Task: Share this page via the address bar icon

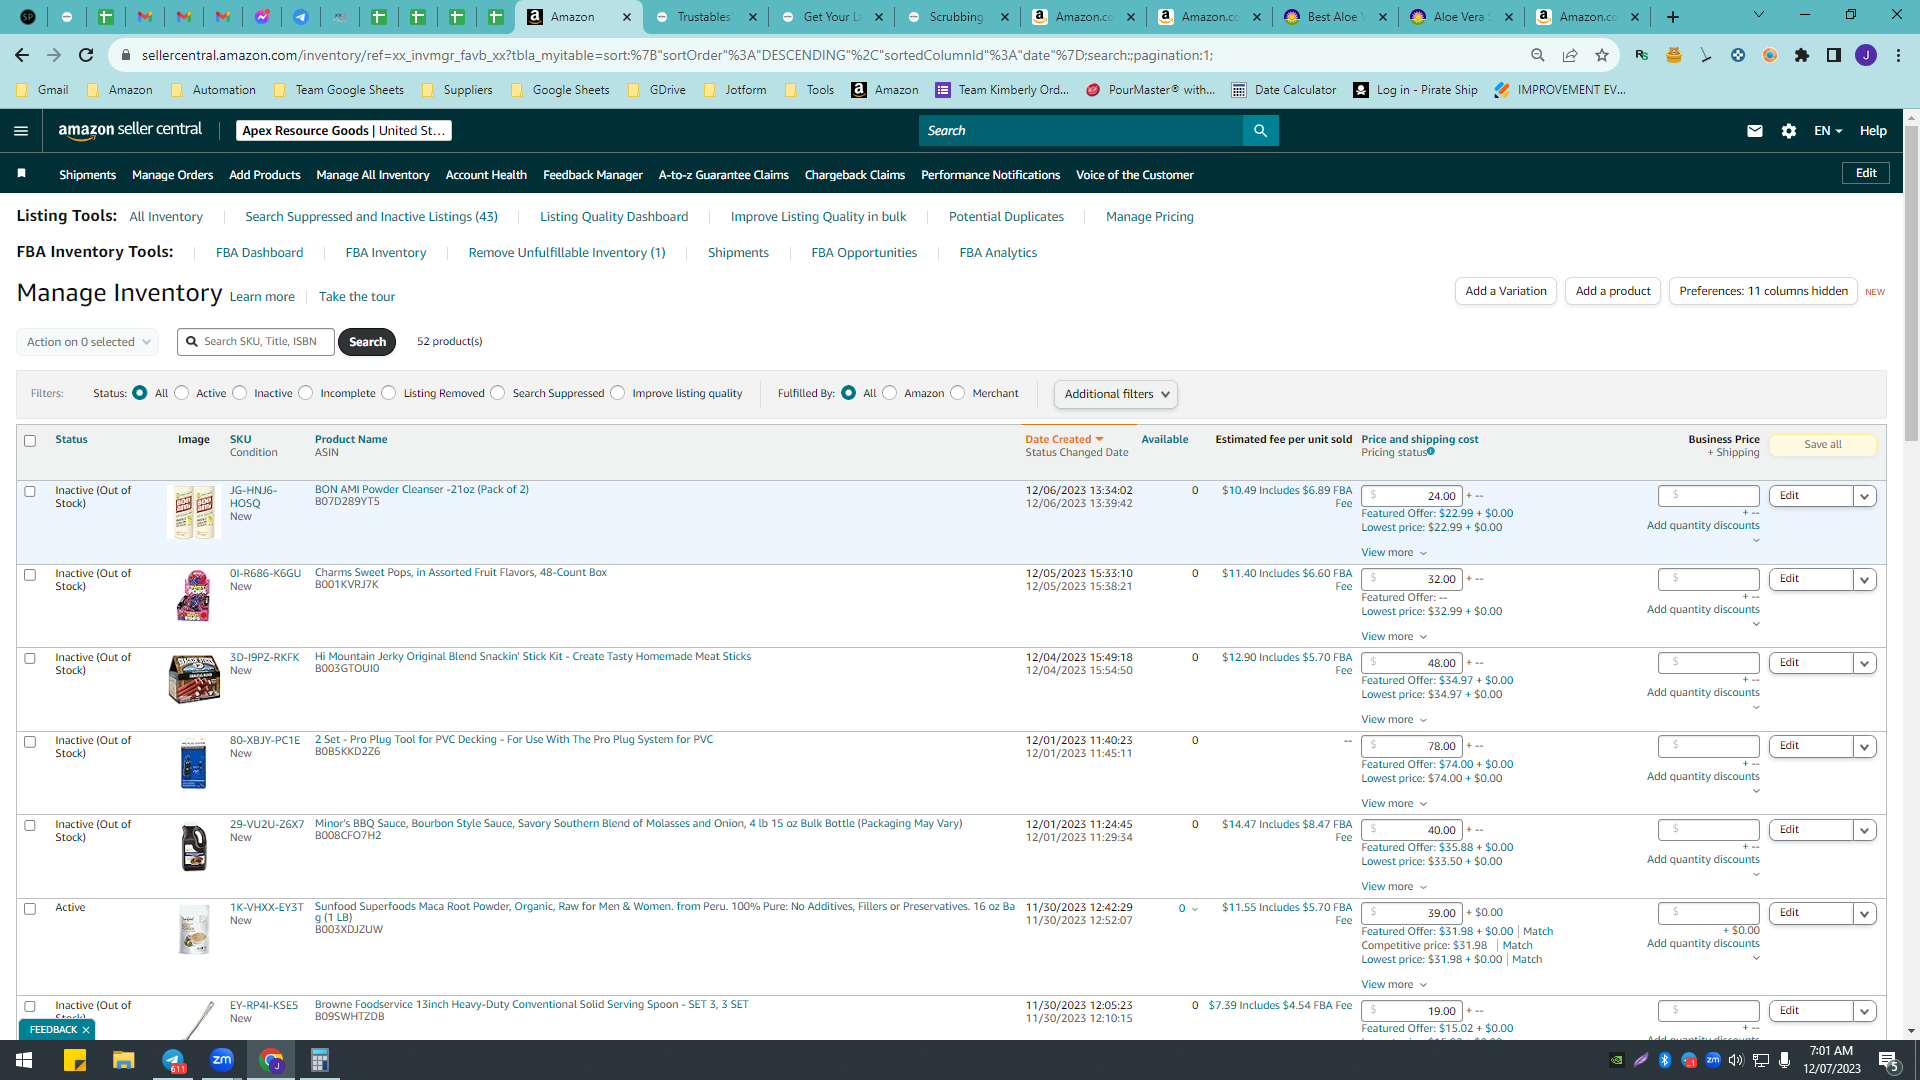Action: tap(1570, 55)
